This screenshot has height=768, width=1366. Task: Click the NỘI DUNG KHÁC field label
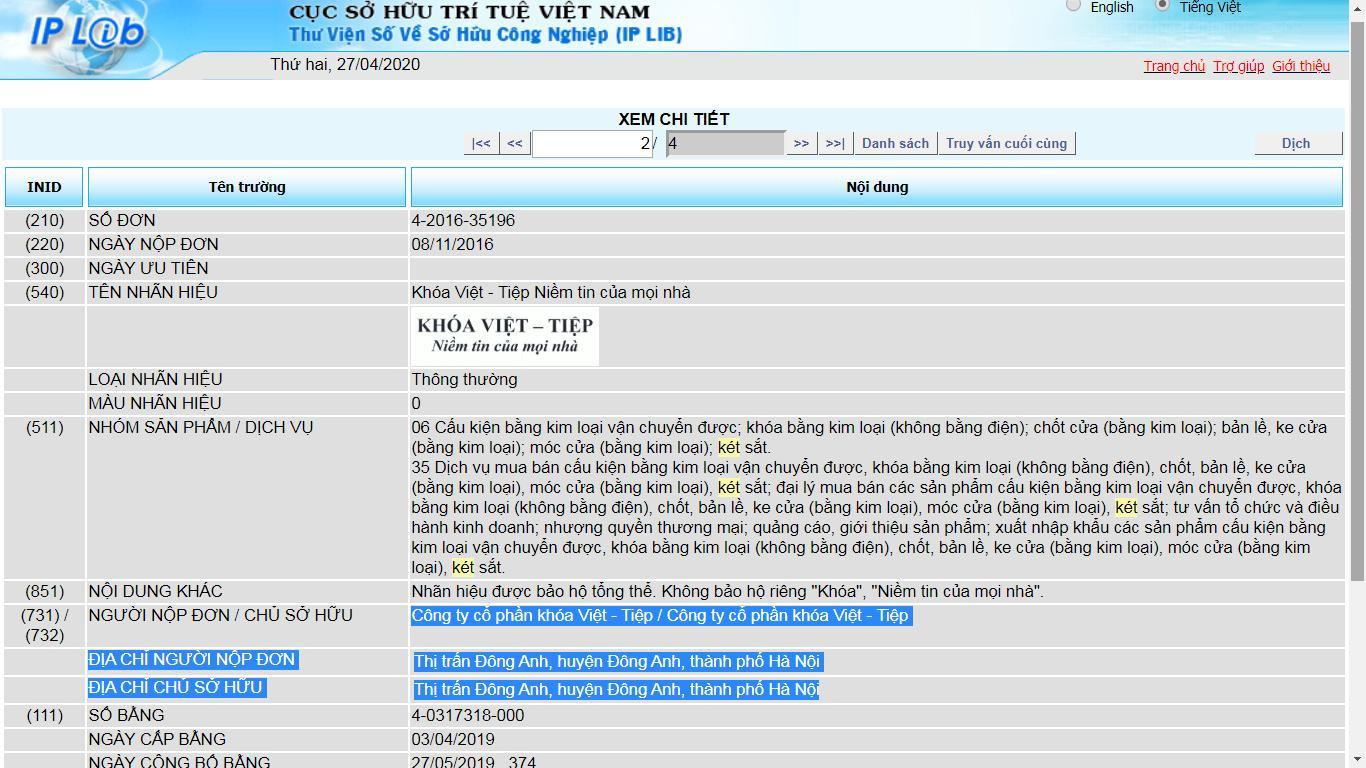click(155, 591)
